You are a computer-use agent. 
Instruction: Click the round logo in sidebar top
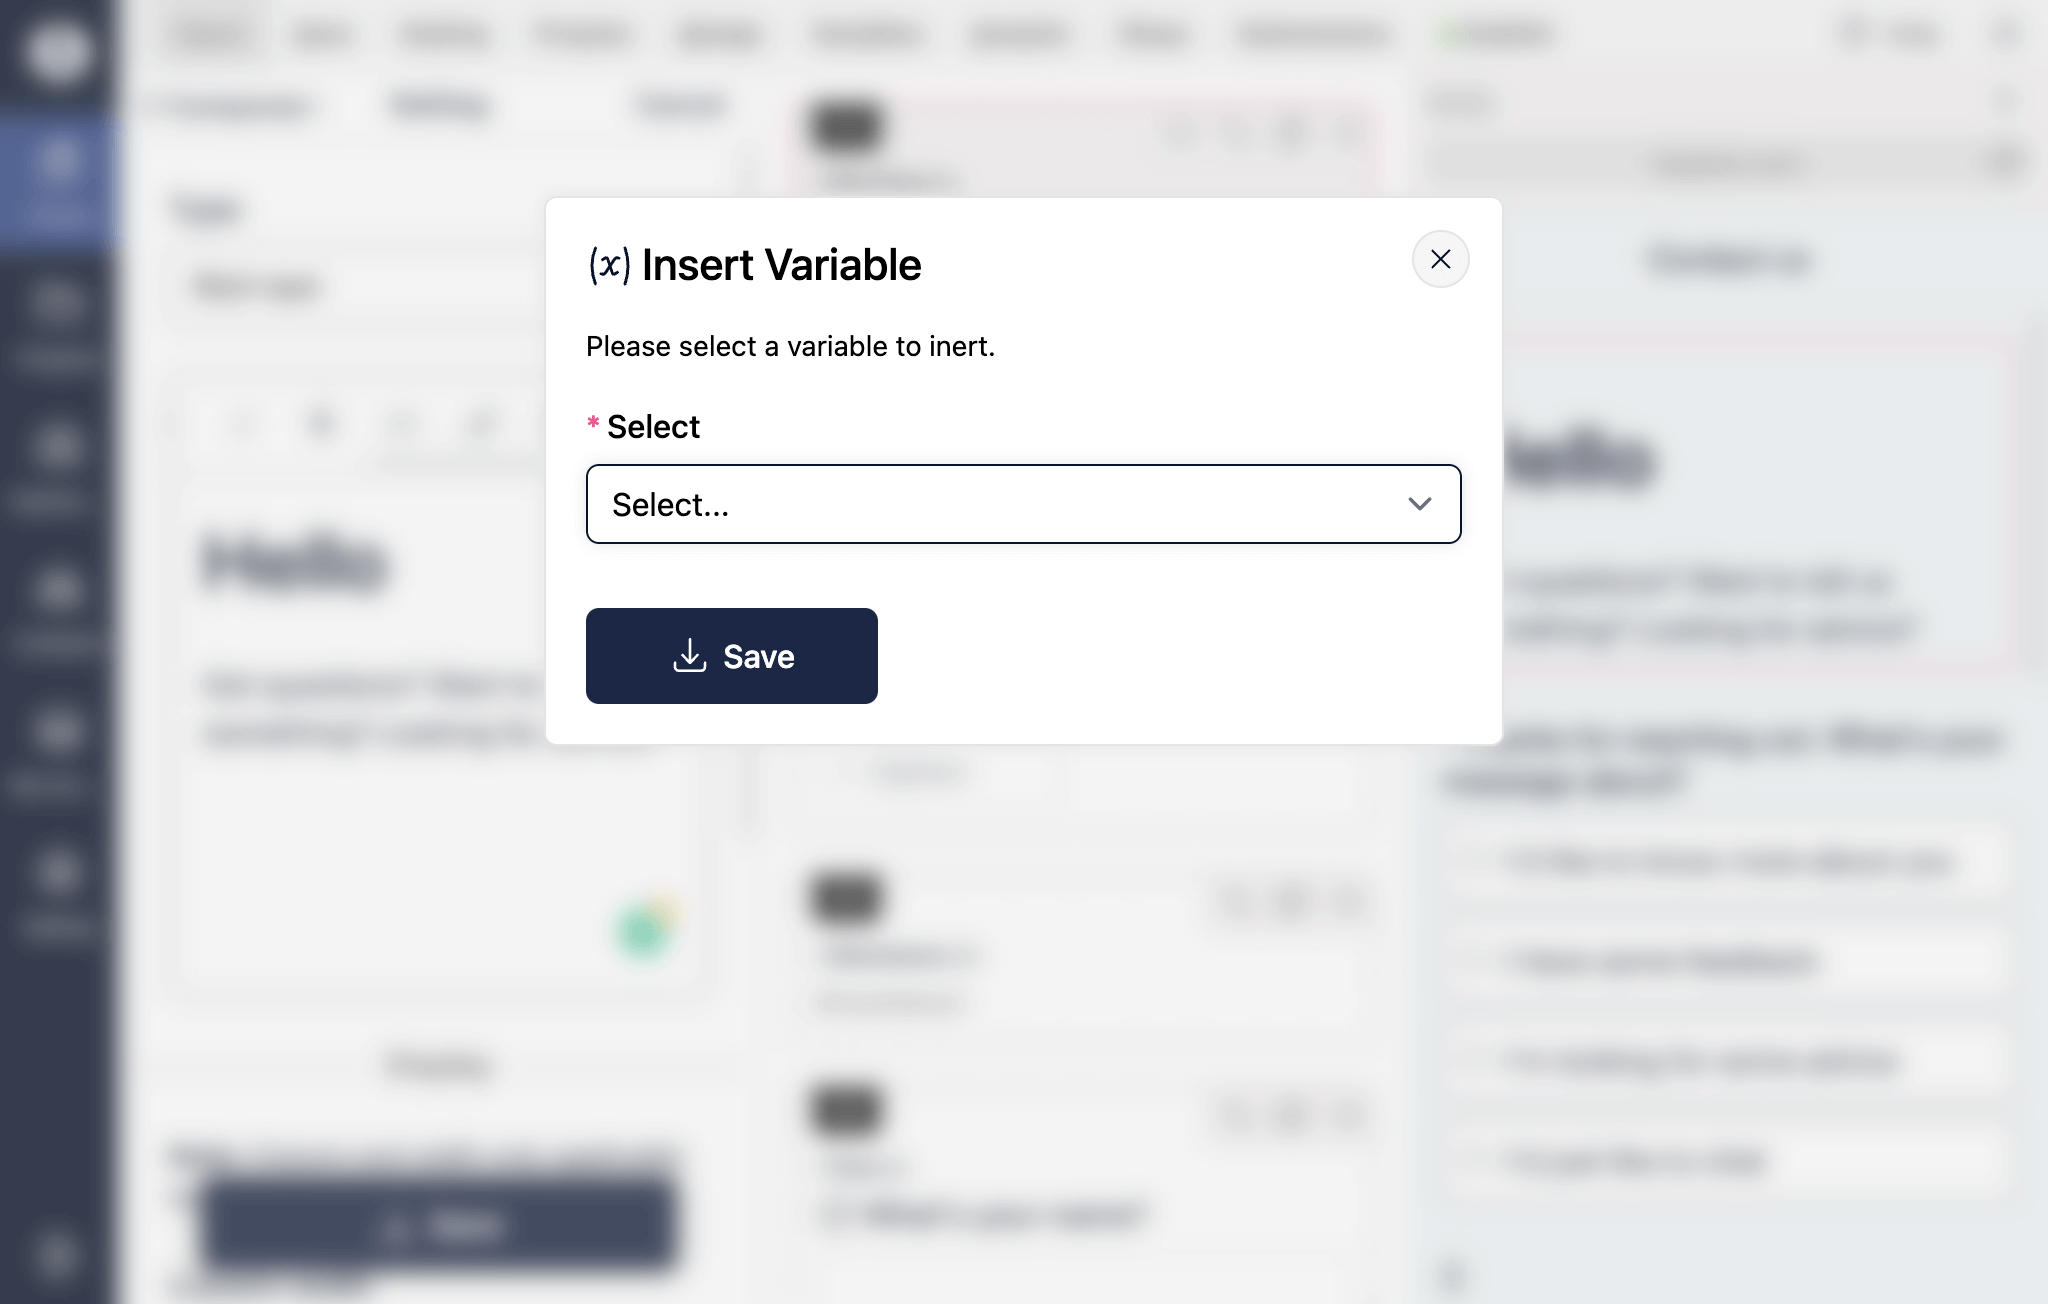(x=57, y=50)
